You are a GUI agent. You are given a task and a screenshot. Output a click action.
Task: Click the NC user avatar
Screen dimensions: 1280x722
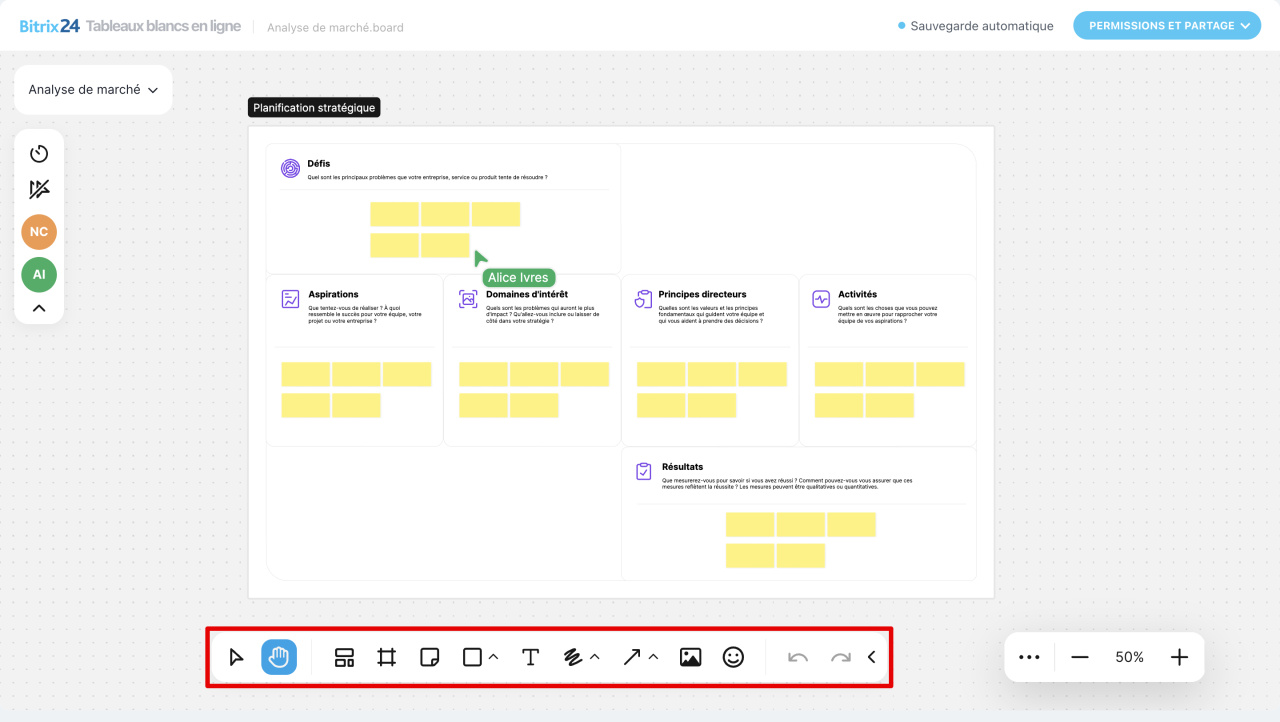click(x=39, y=232)
